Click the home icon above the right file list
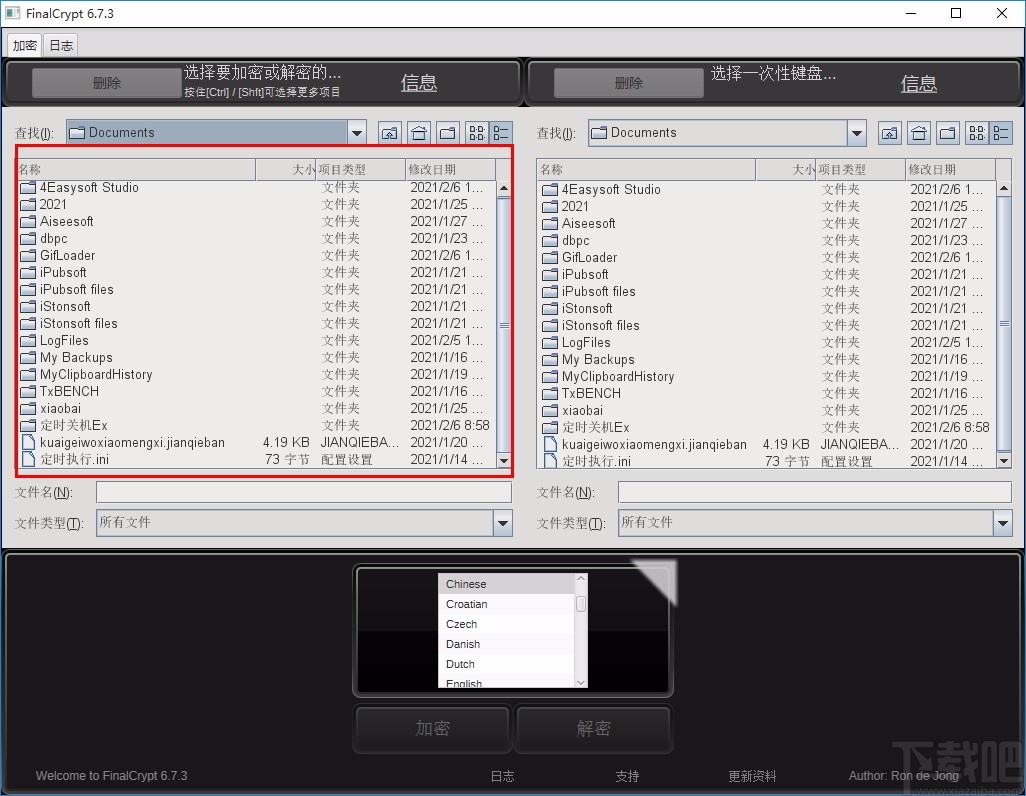This screenshot has width=1026, height=796. click(918, 132)
